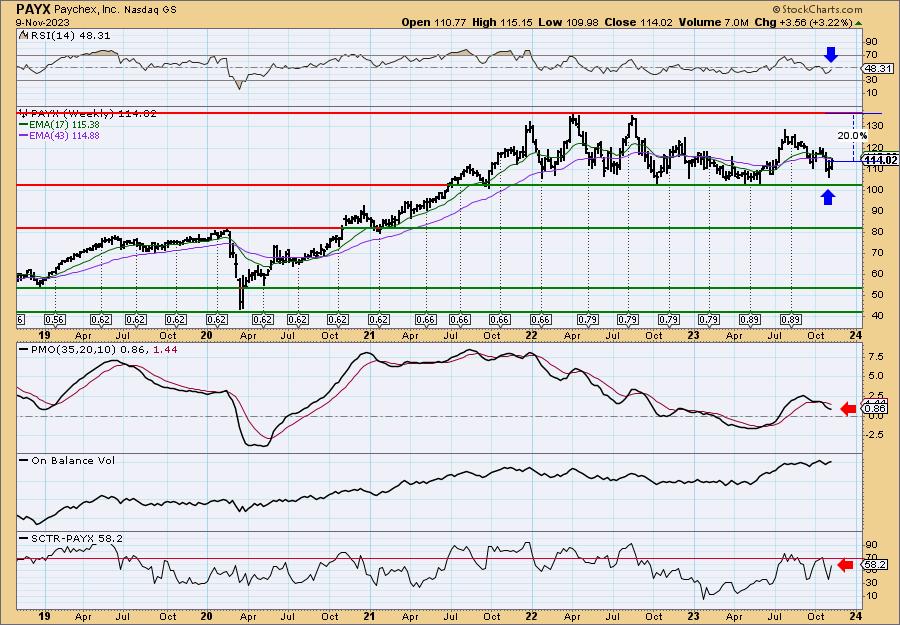Click the purple EMA(43) legend color dash

[x=23, y=135]
